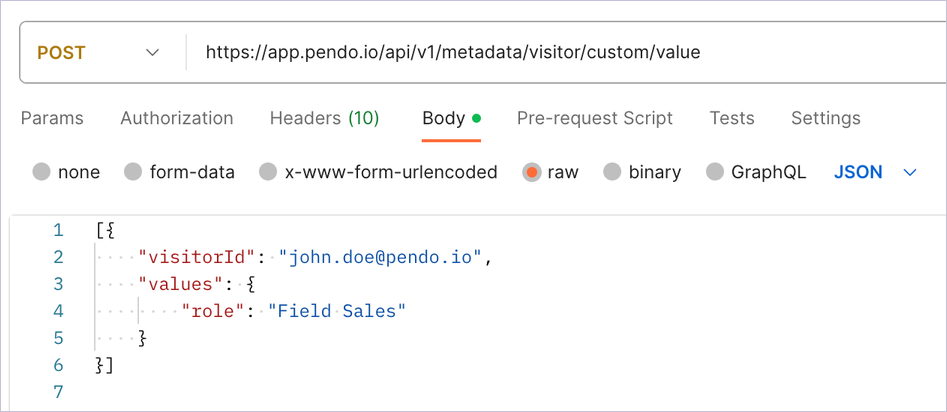Choose the GraphQL body option
The height and width of the screenshot is (412, 947).
tap(715, 172)
